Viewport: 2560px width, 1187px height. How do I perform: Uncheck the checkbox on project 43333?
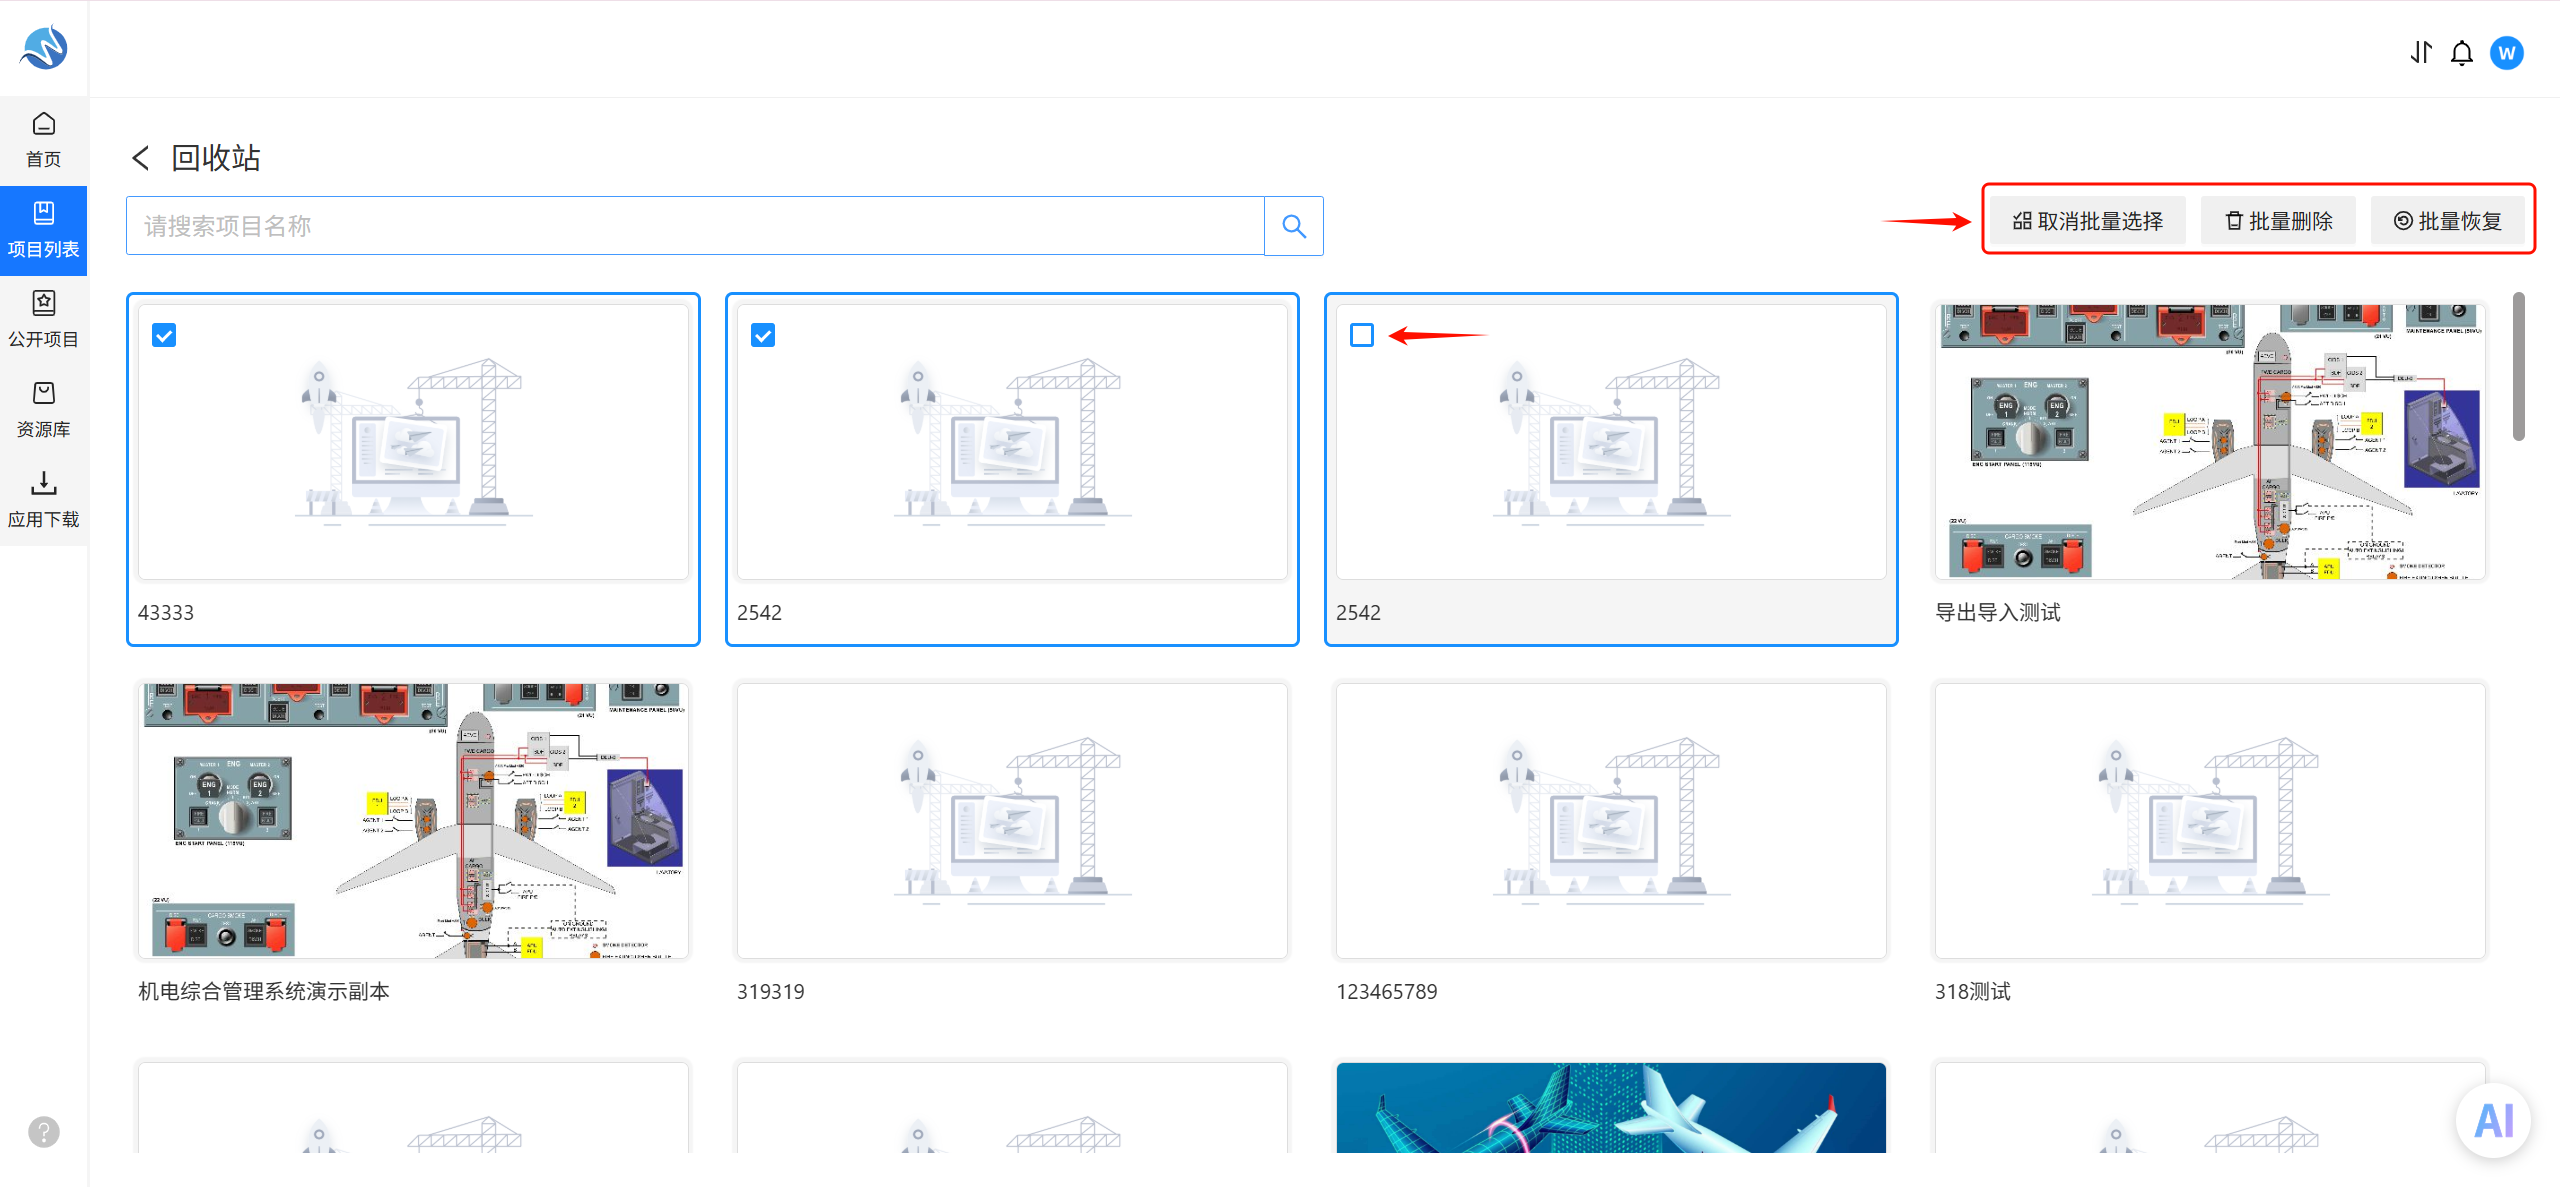point(164,335)
